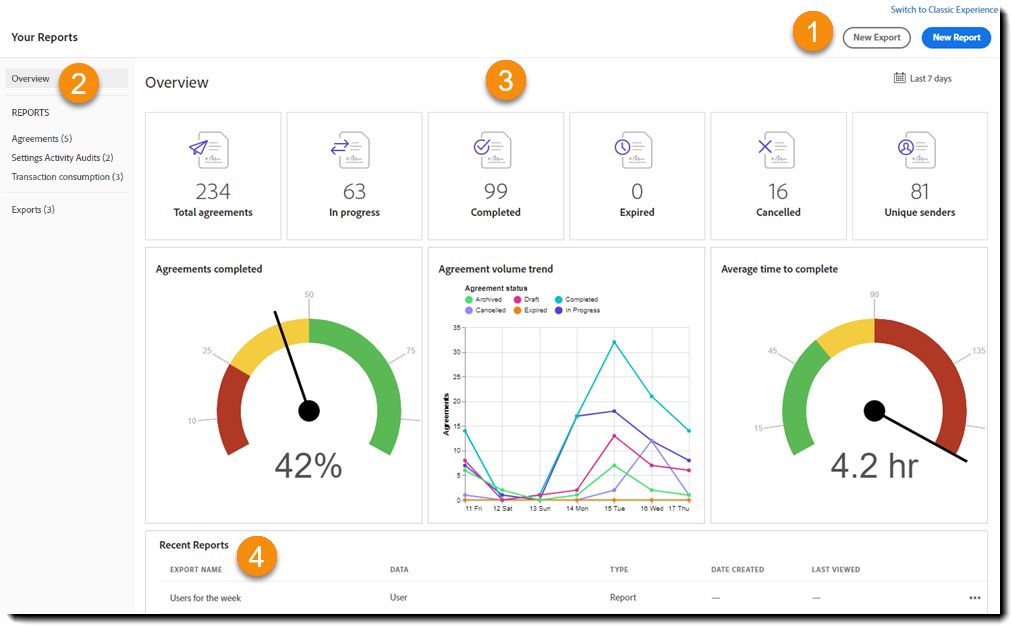The width and height of the screenshot is (1012, 626).
Task: Click the Unique senders person icon
Action: pyautogui.click(x=917, y=150)
